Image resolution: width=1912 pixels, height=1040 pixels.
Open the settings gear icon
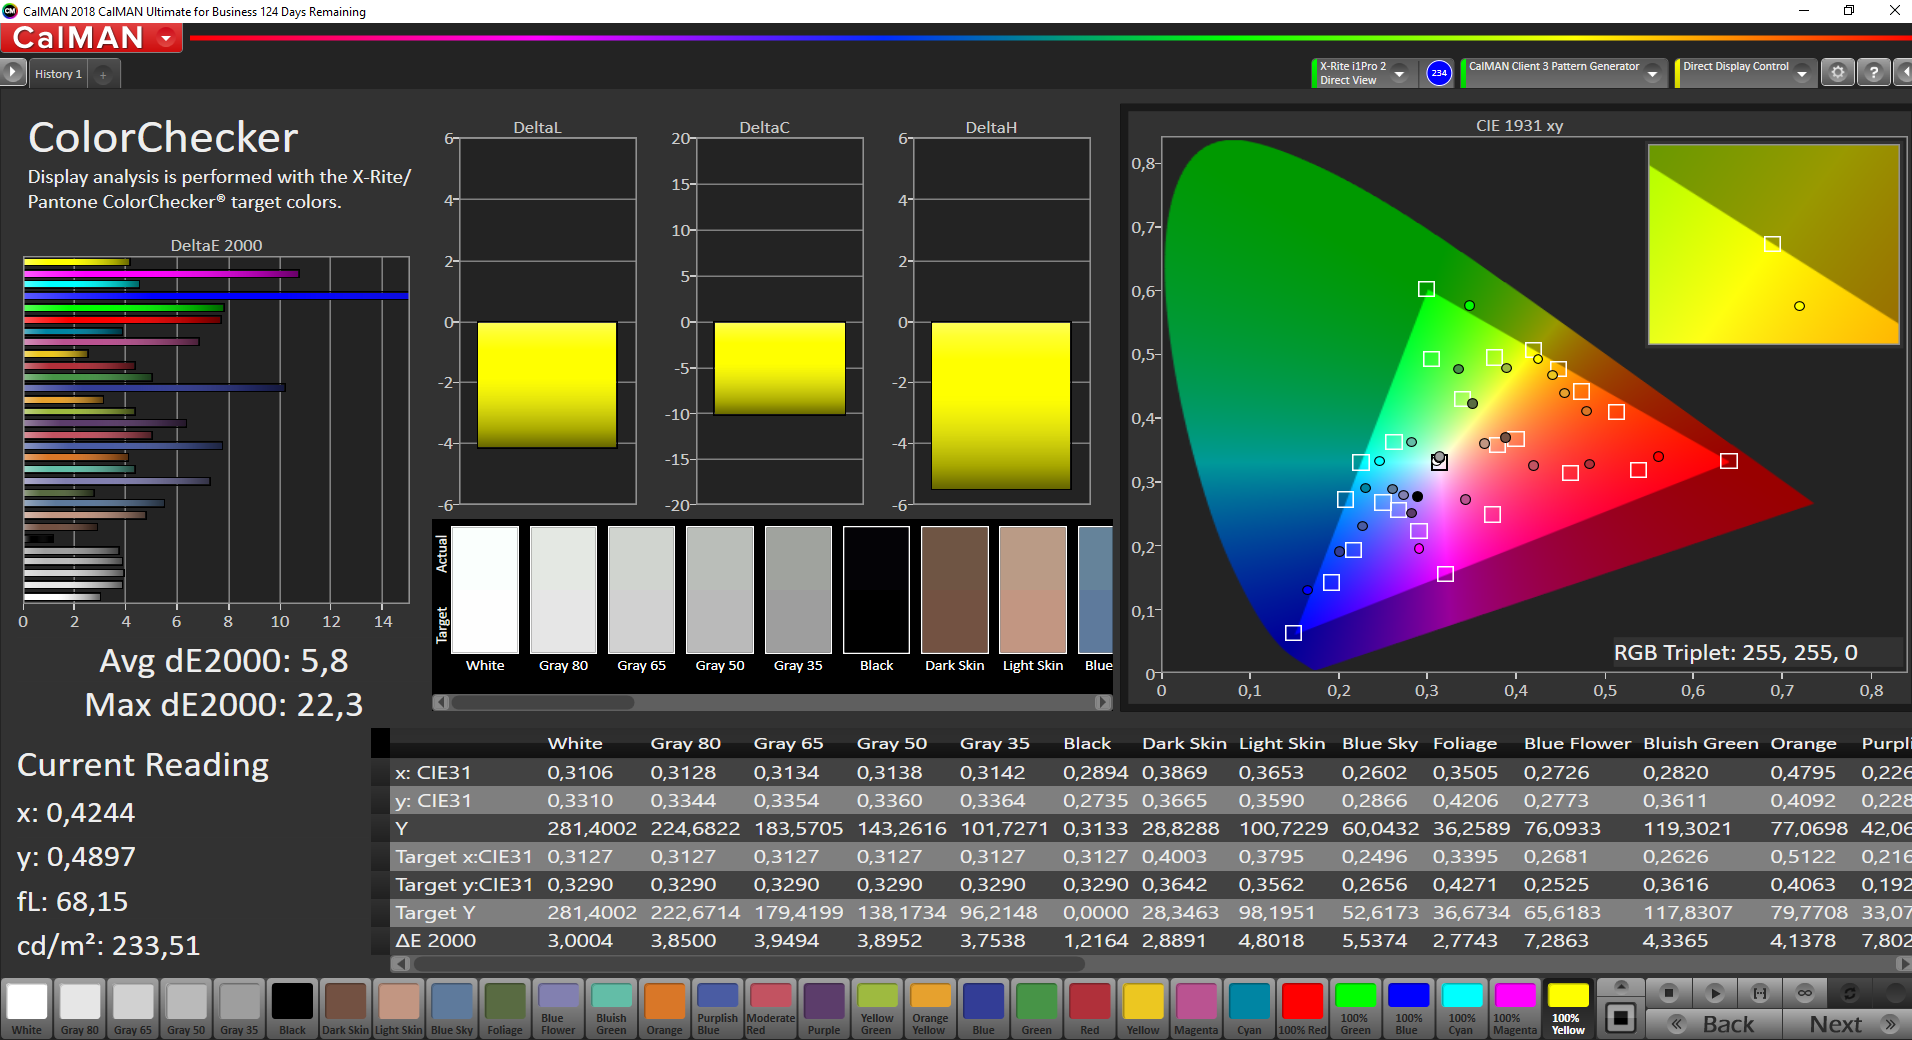click(1838, 73)
